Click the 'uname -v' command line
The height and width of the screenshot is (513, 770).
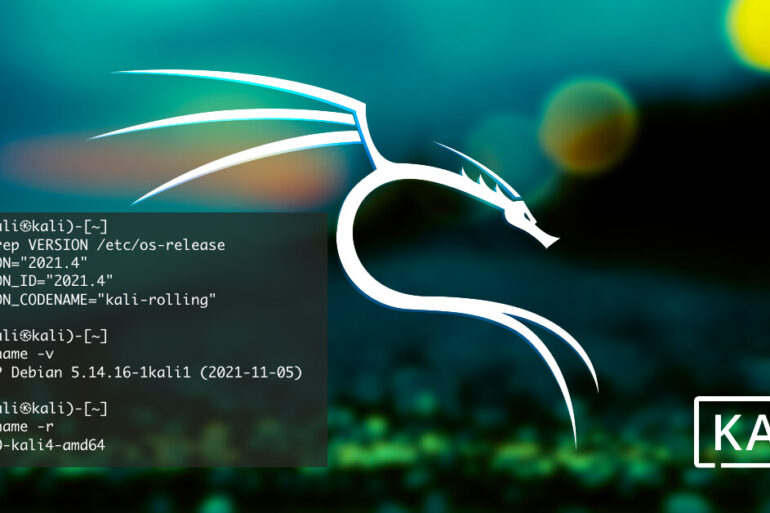tap(27, 354)
